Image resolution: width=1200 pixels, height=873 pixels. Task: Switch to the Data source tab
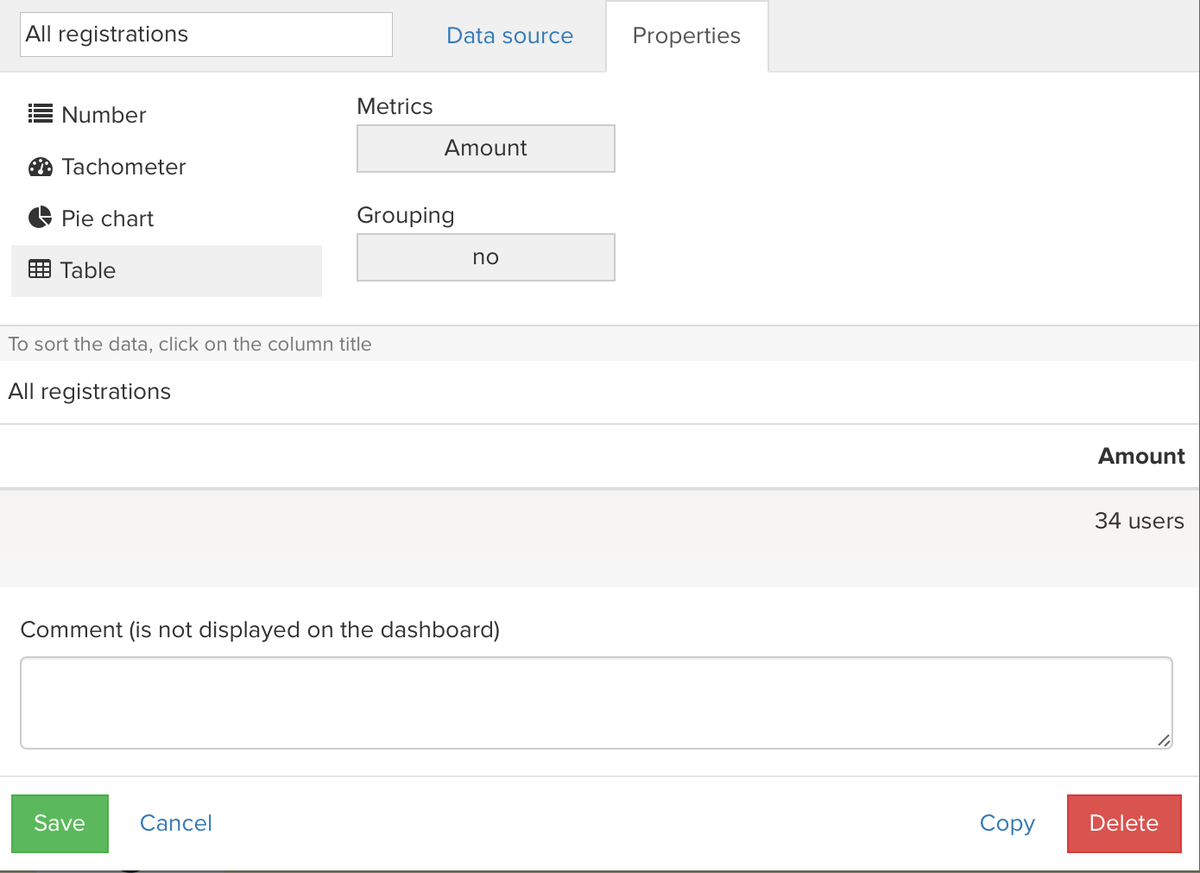(510, 36)
